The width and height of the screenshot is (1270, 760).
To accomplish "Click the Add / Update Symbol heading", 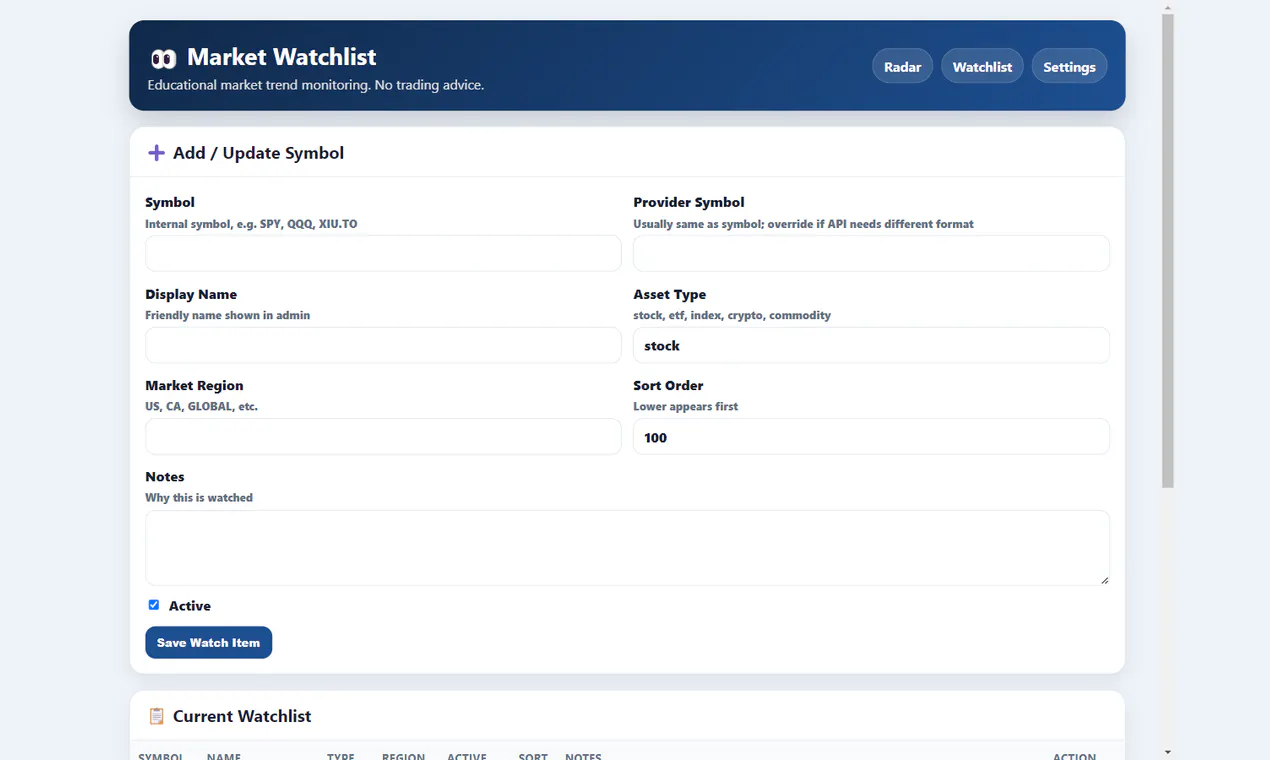I will click(x=258, y=153).
